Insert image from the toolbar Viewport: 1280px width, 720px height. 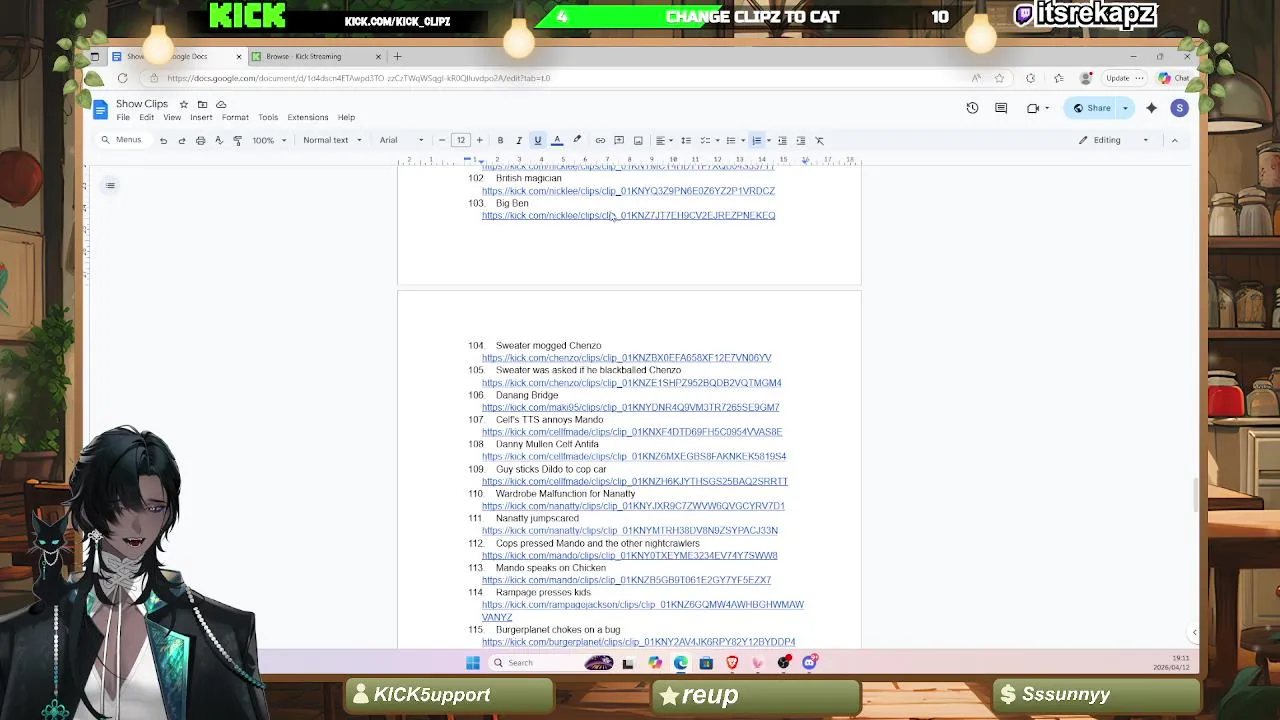638,140
